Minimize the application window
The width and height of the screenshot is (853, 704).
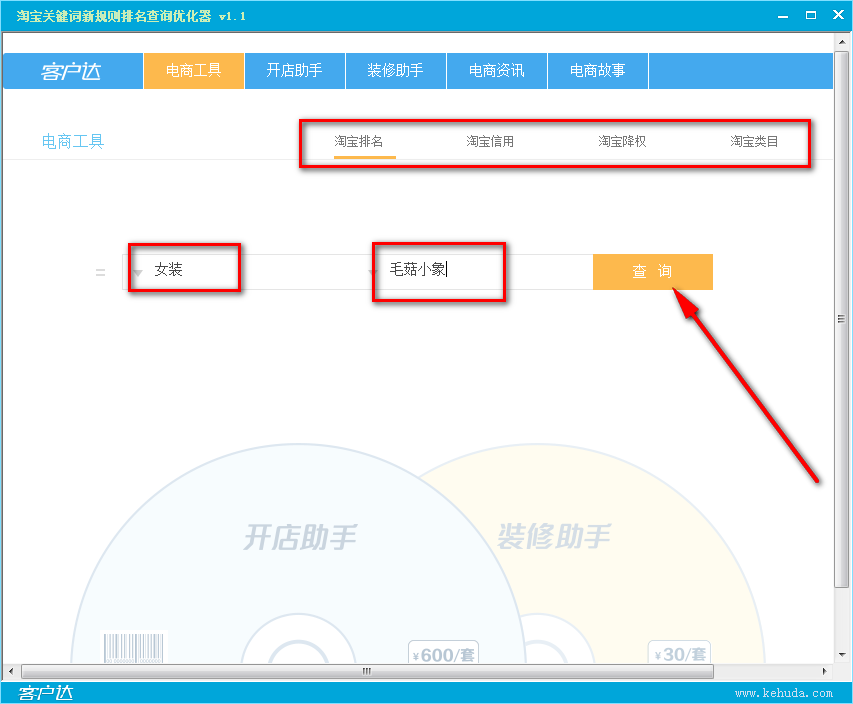click(783, 16)
